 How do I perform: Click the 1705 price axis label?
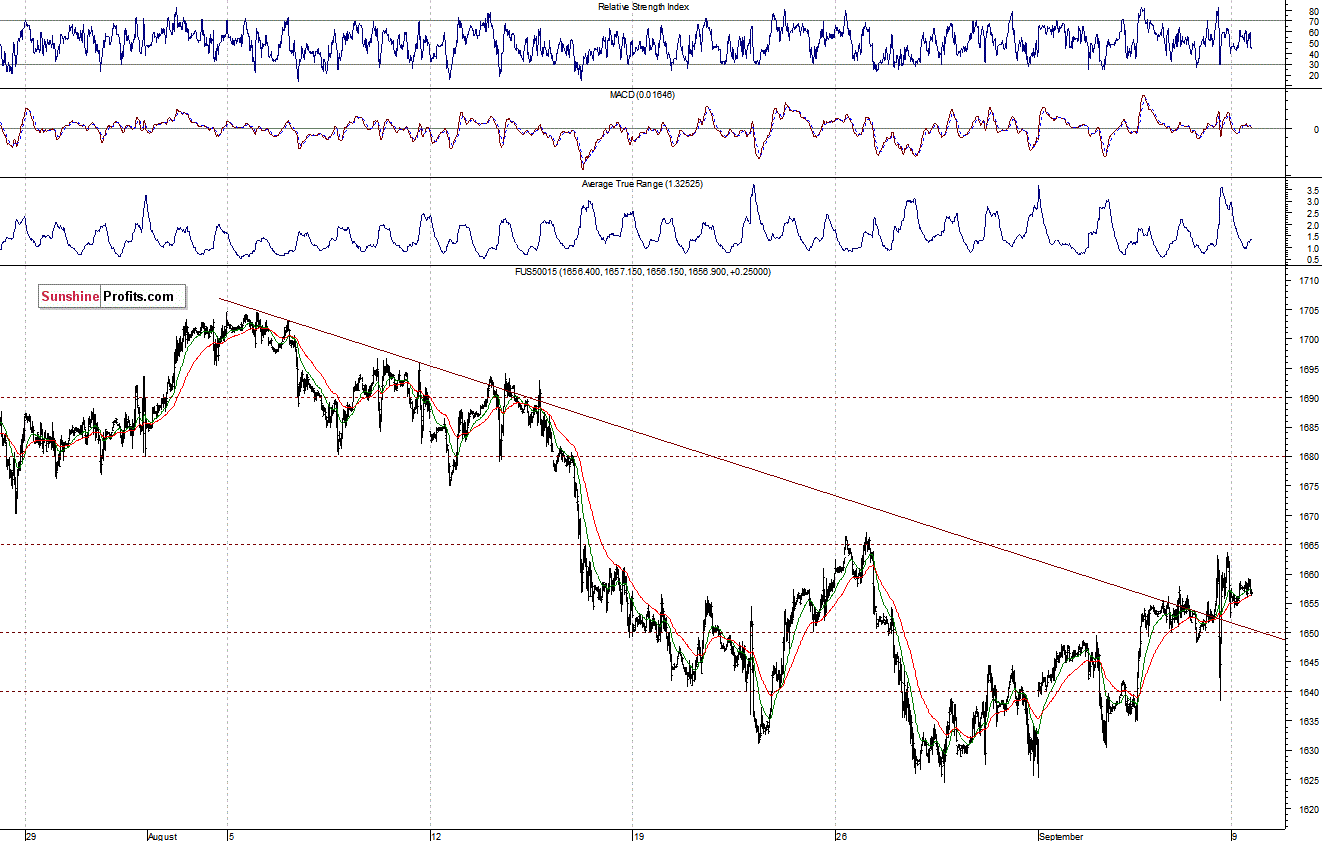1308,311
